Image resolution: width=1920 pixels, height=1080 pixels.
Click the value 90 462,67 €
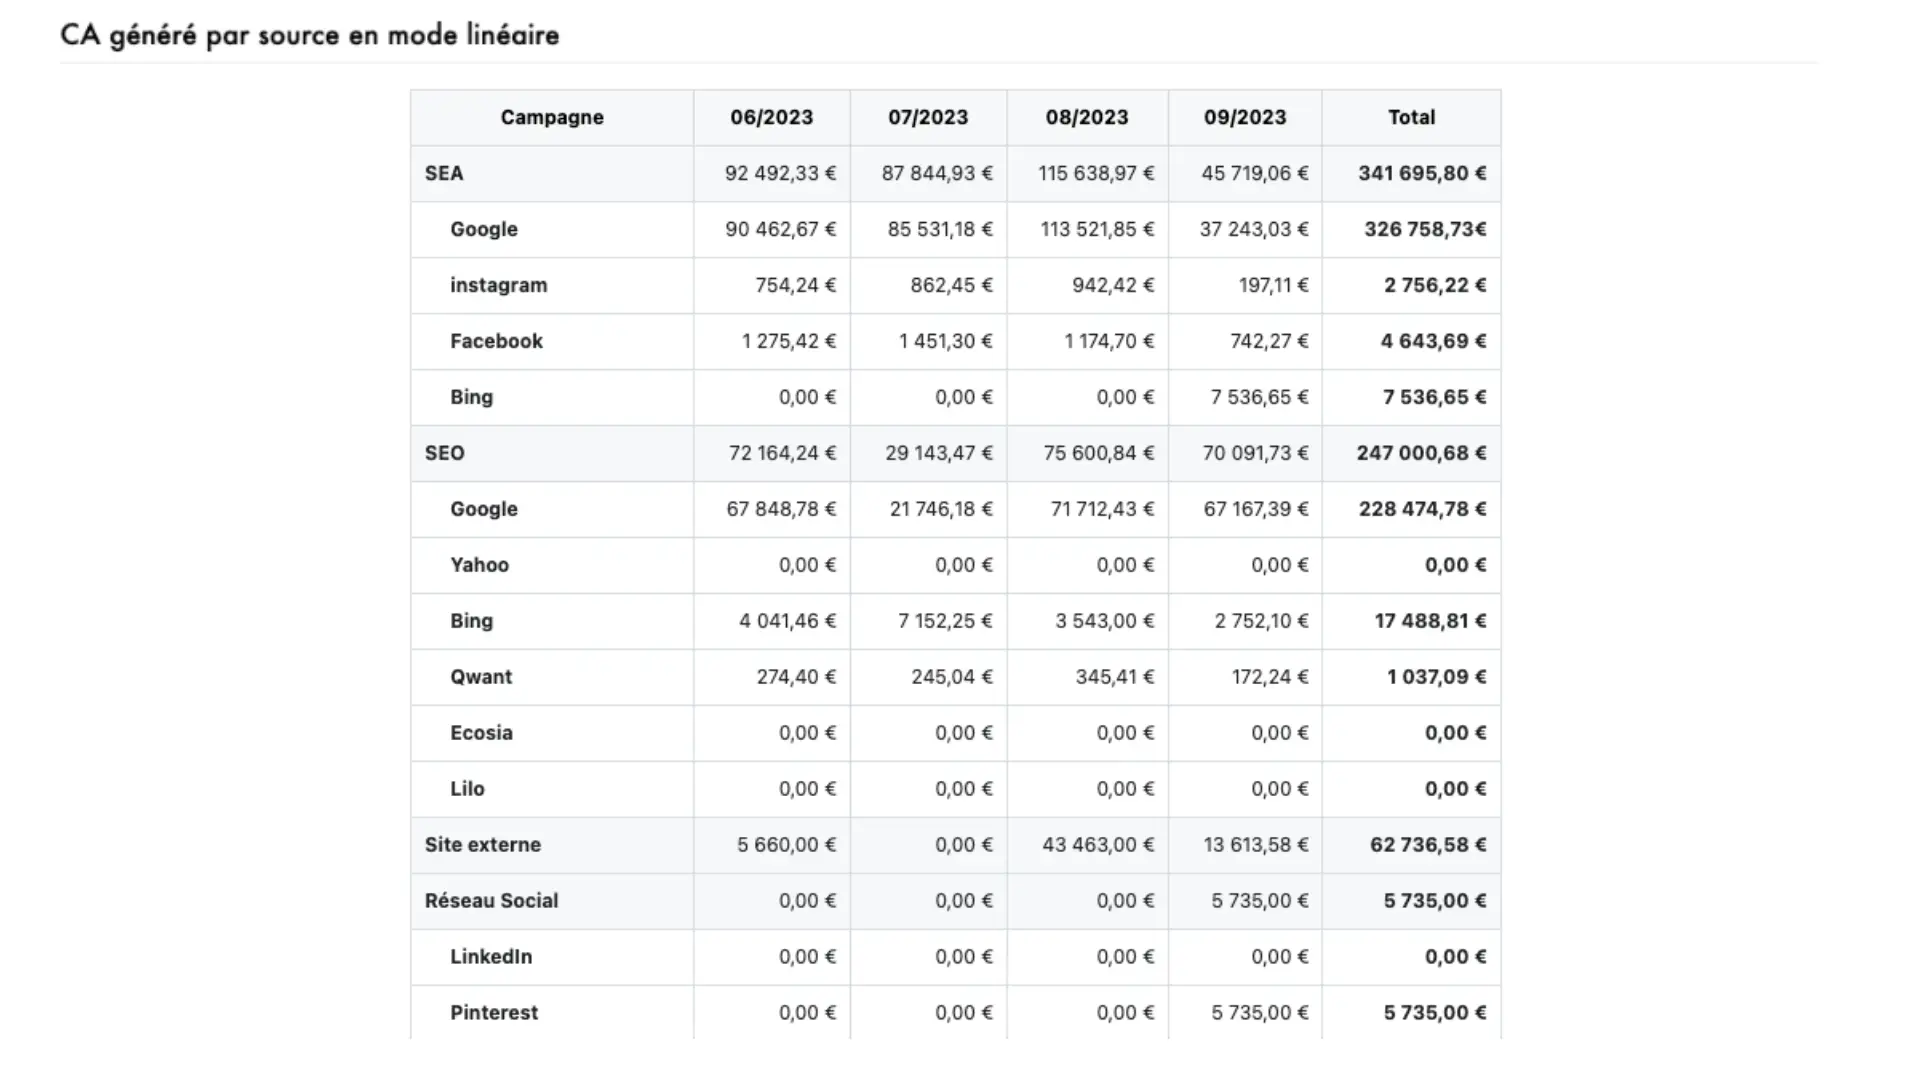(780, 229)
